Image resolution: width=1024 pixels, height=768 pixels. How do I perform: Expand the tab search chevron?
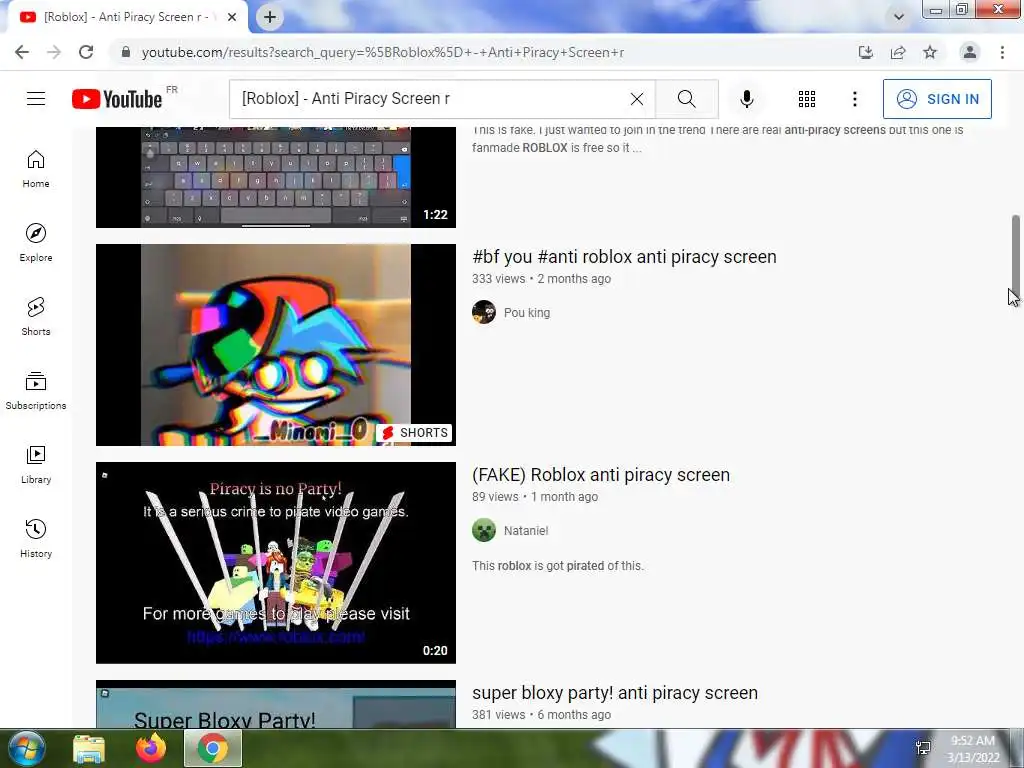pyautogui.click(x=899, y=17)
